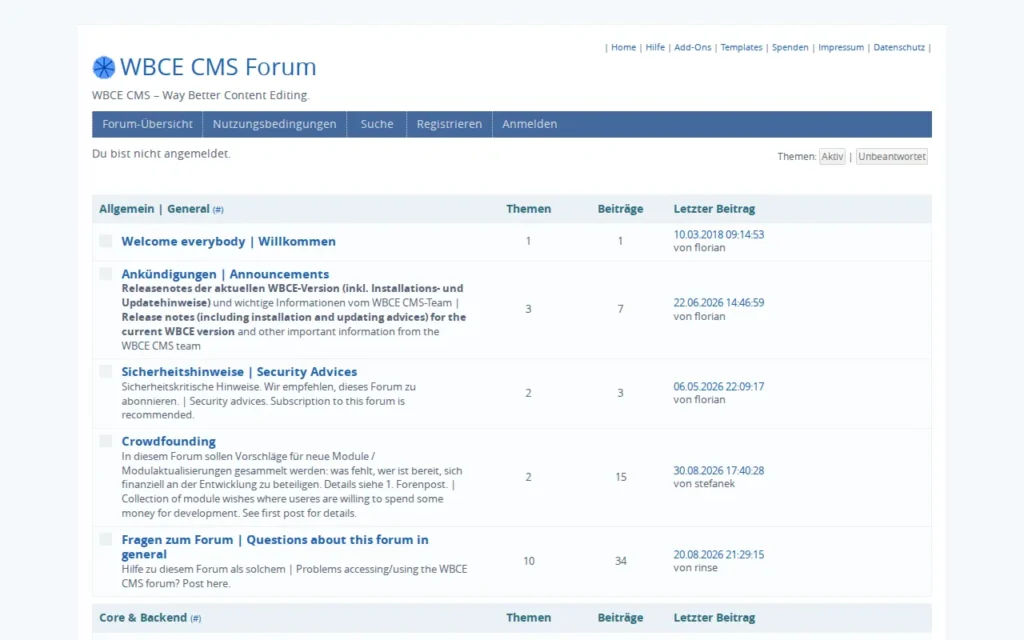Show Unbeantwortet topics
The height and width of the screenshot is (640, 1024).
tap(891, 156)
